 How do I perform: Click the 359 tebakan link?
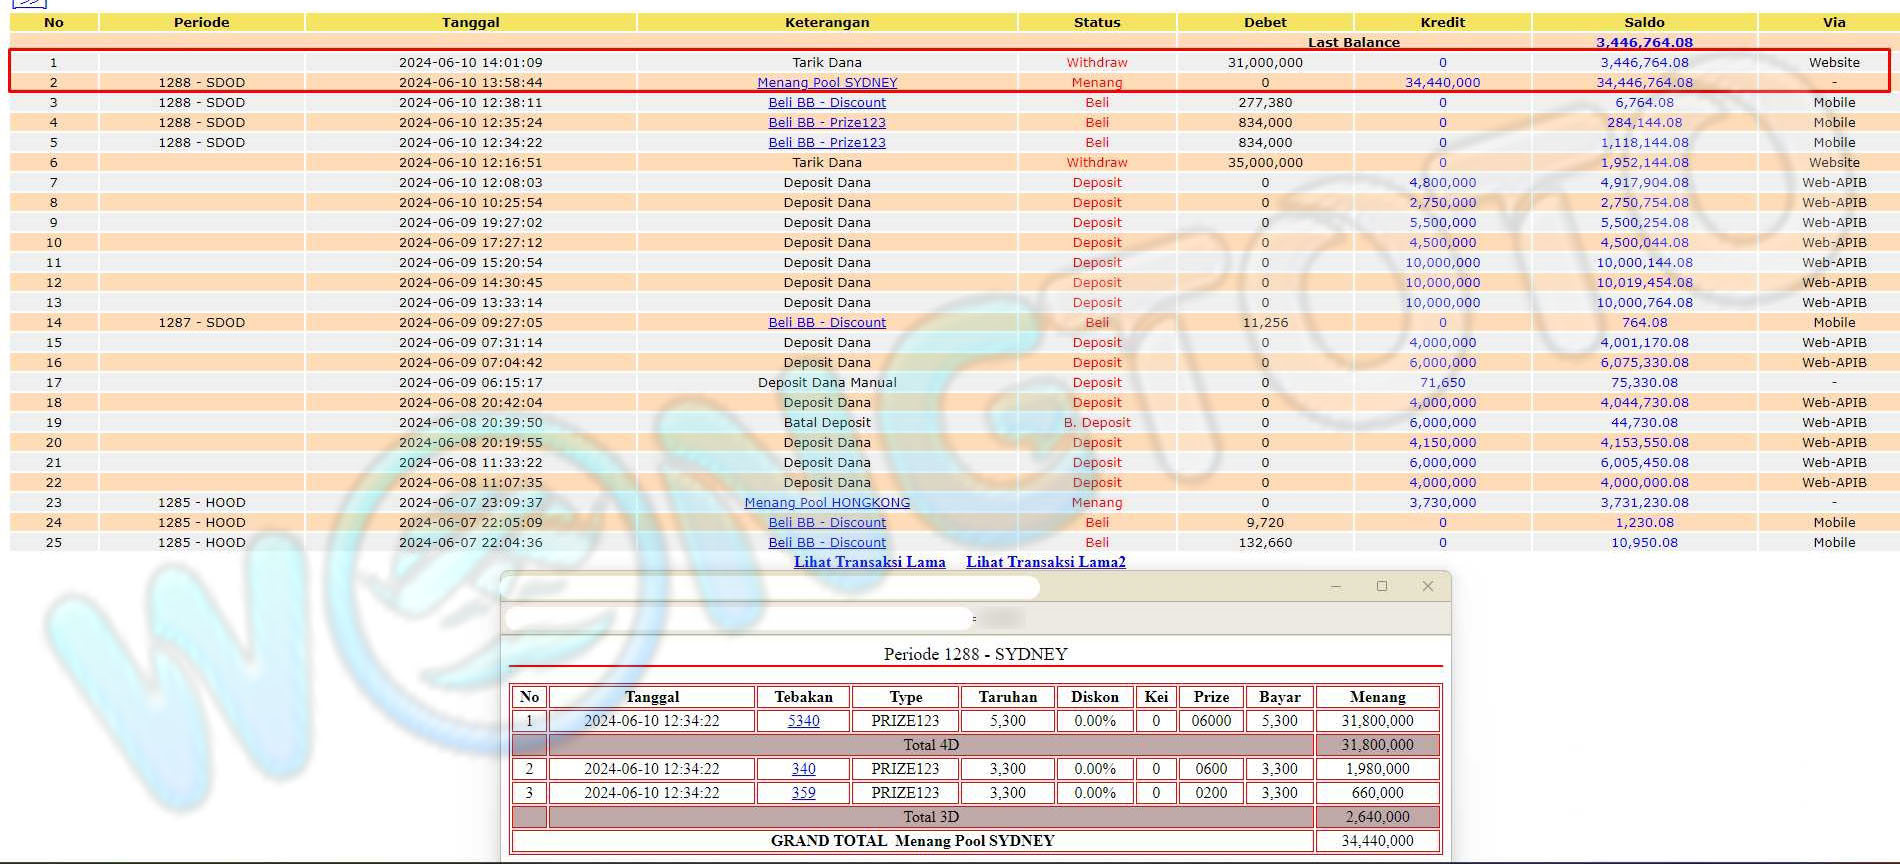click(803, 793)
